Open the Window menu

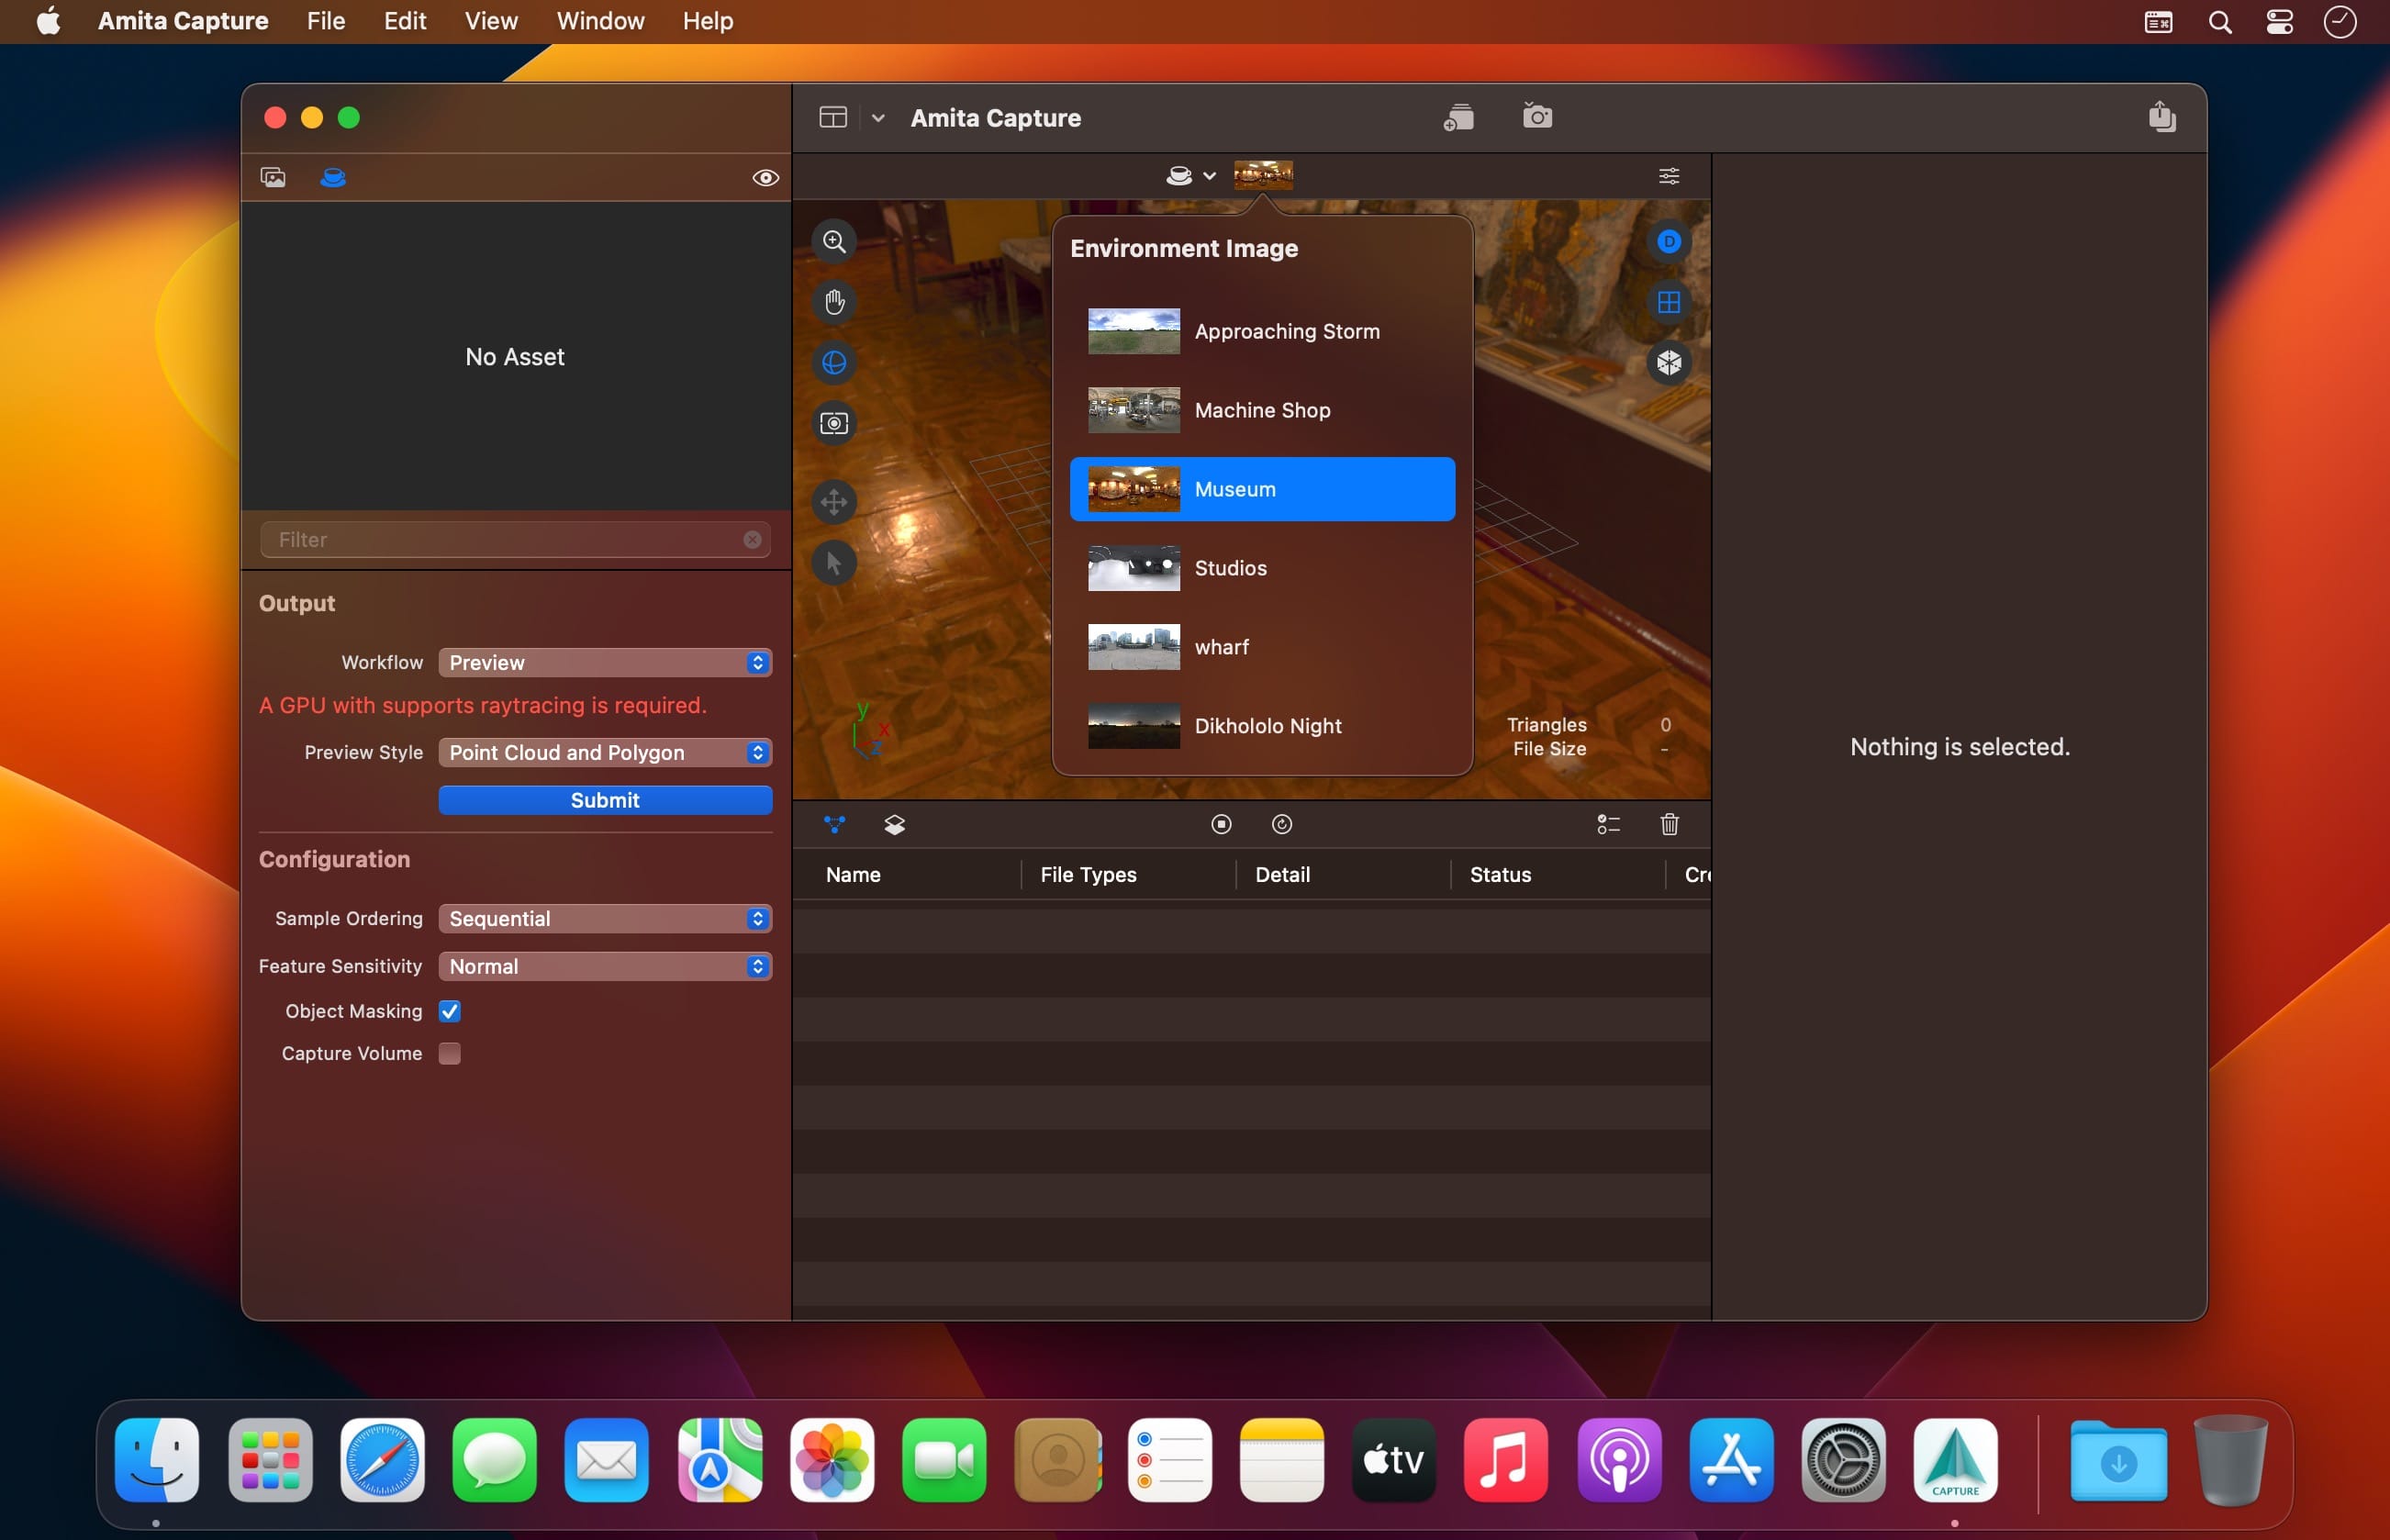(x=600, y=21)
